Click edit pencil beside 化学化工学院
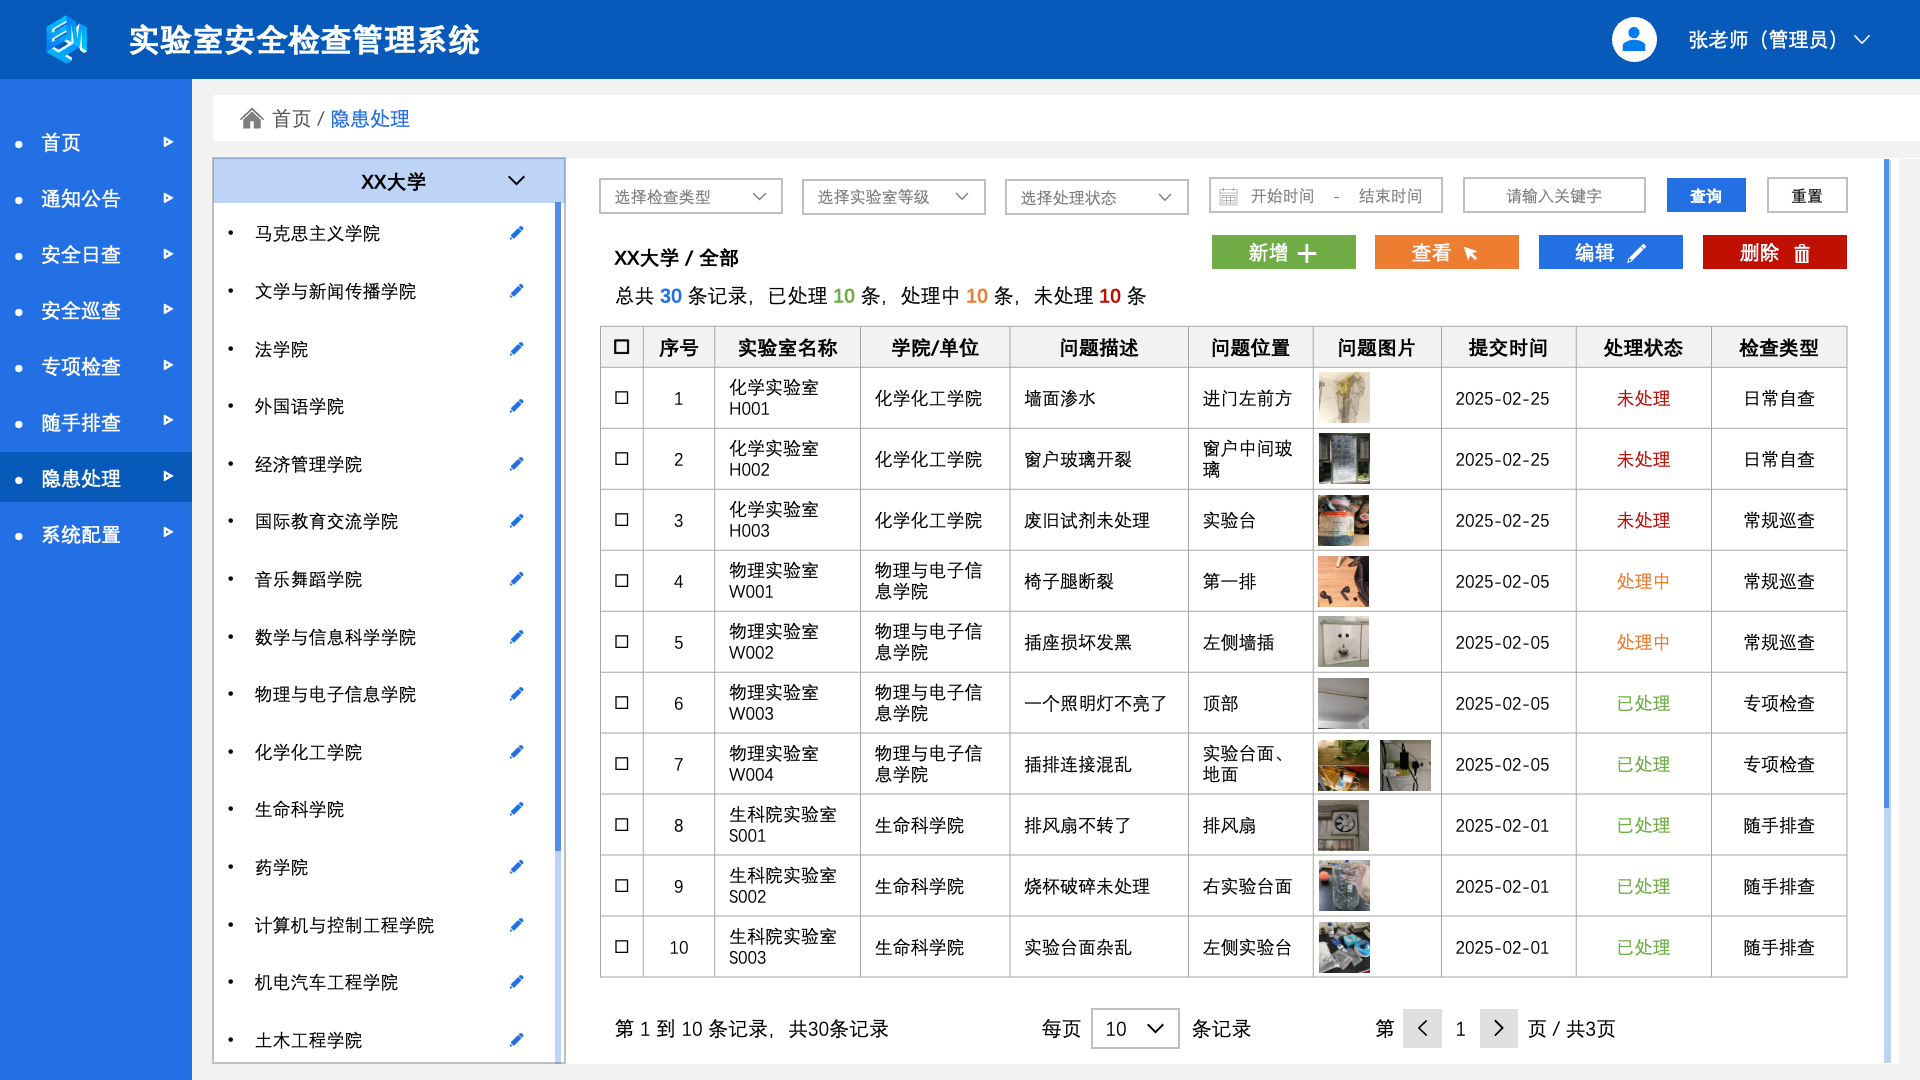This screenshot has width=1920, height=1080. pos(516,752)
